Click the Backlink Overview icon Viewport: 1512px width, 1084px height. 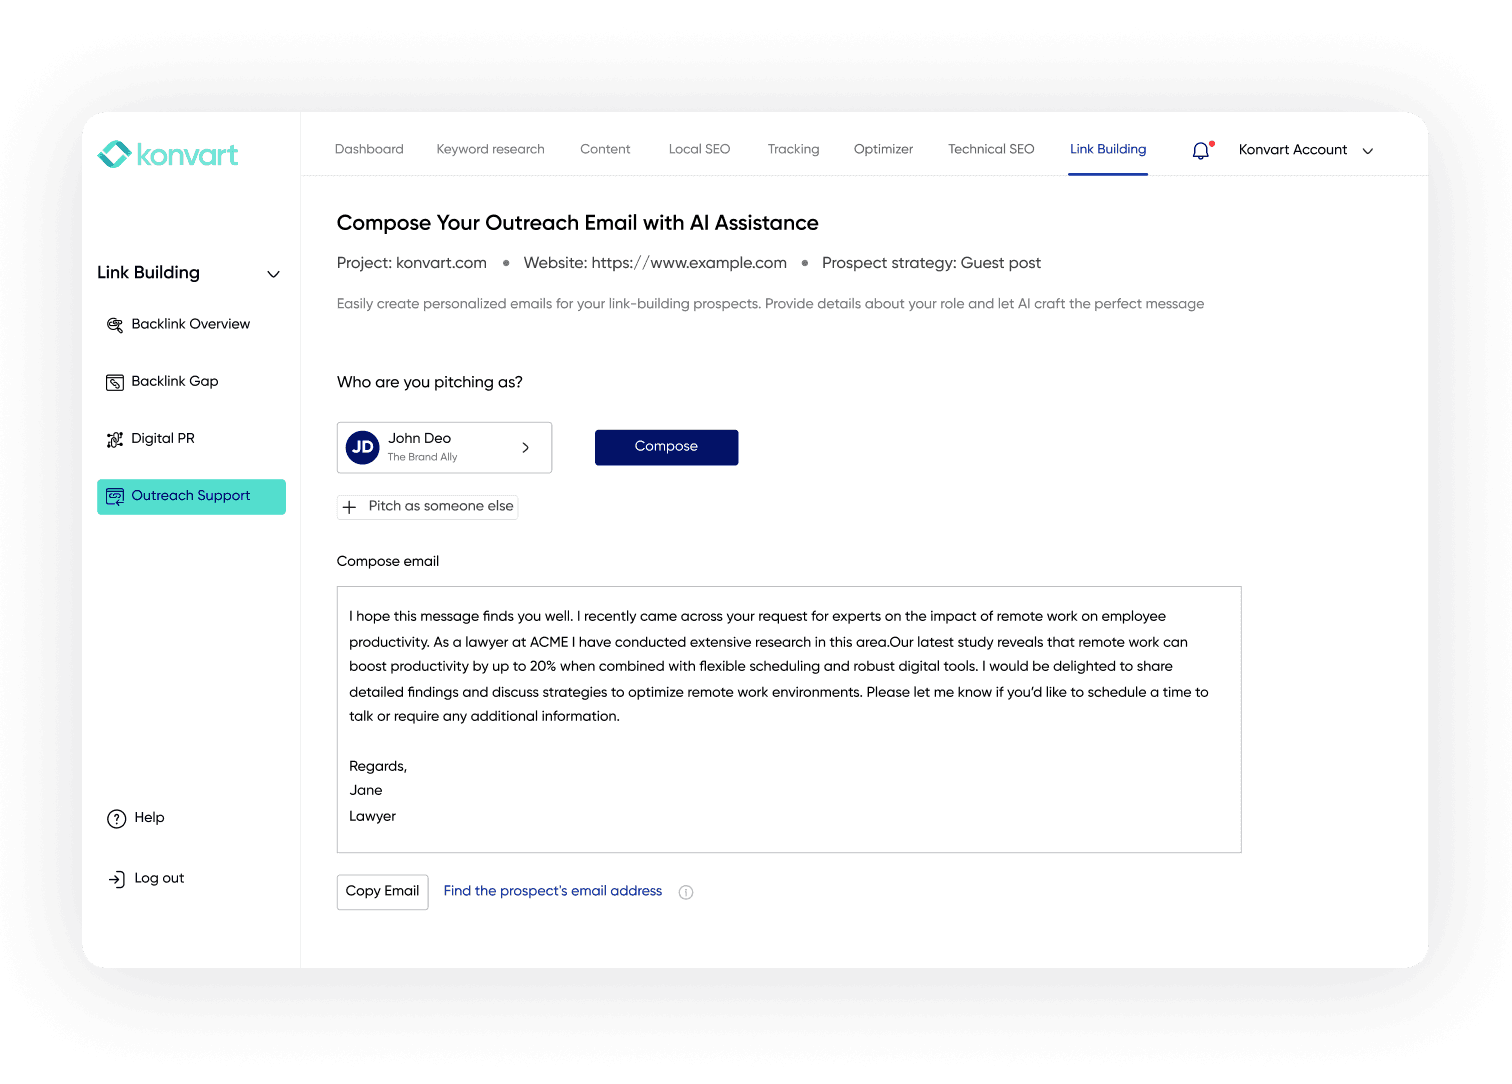click(115, 325)
